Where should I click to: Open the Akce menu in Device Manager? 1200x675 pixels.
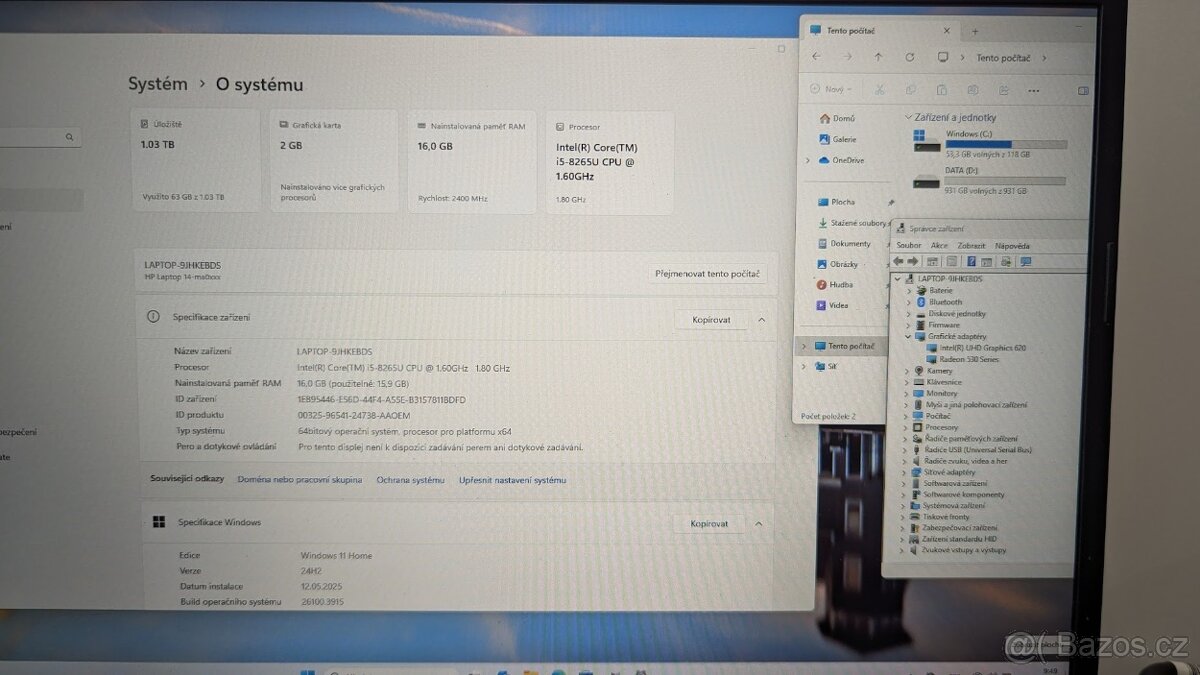click(x=938, y=245)
